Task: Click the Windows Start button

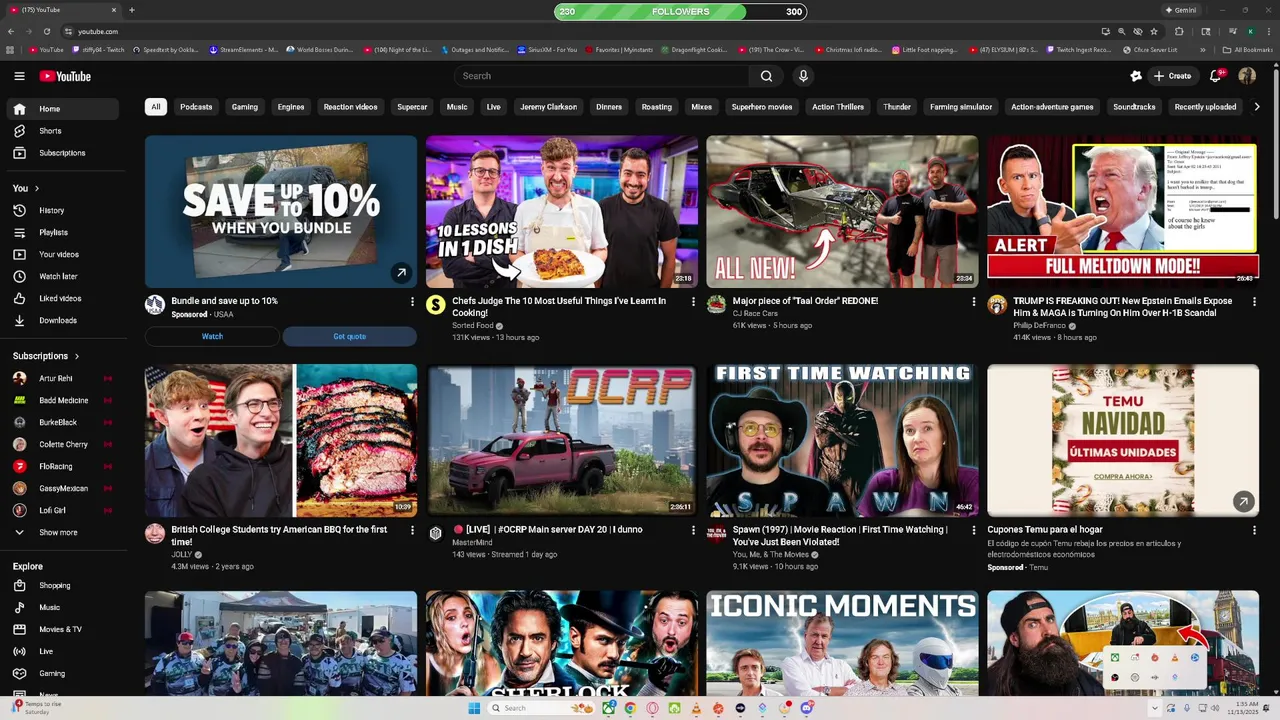Action: [x=474, y=708]
